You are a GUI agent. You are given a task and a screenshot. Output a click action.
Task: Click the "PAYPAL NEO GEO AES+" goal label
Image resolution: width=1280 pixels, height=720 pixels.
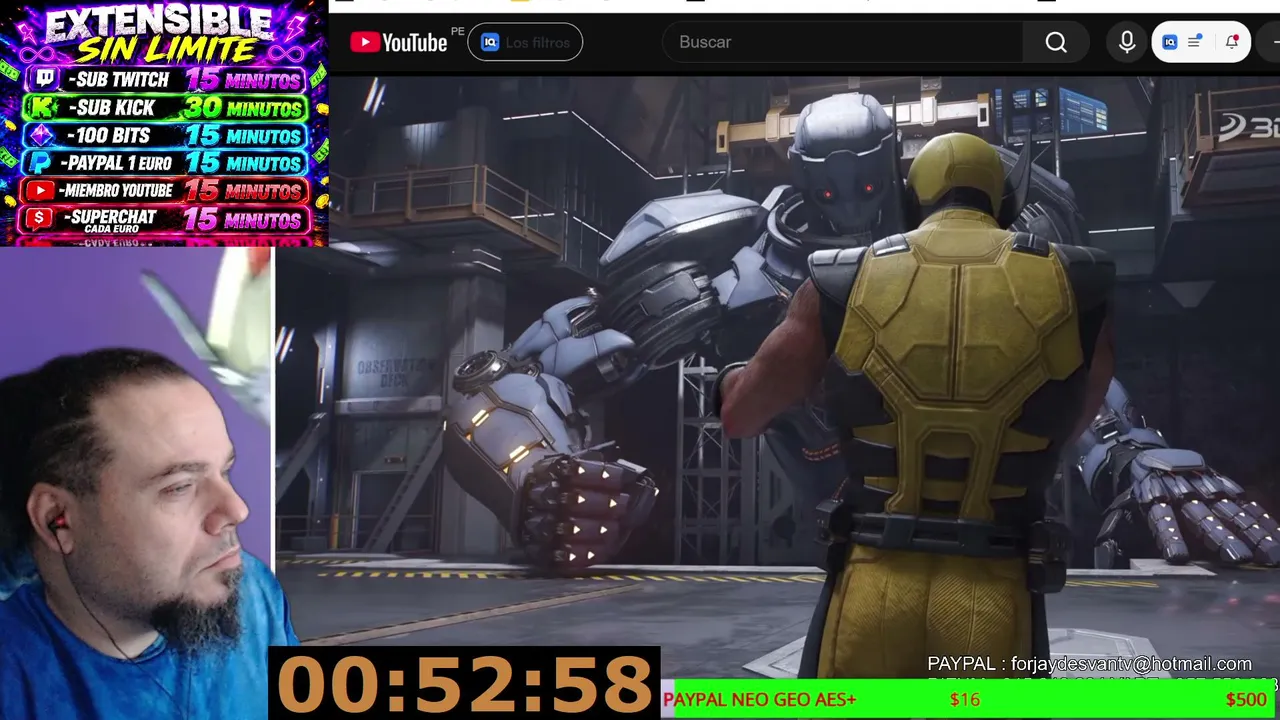[759, 700]
